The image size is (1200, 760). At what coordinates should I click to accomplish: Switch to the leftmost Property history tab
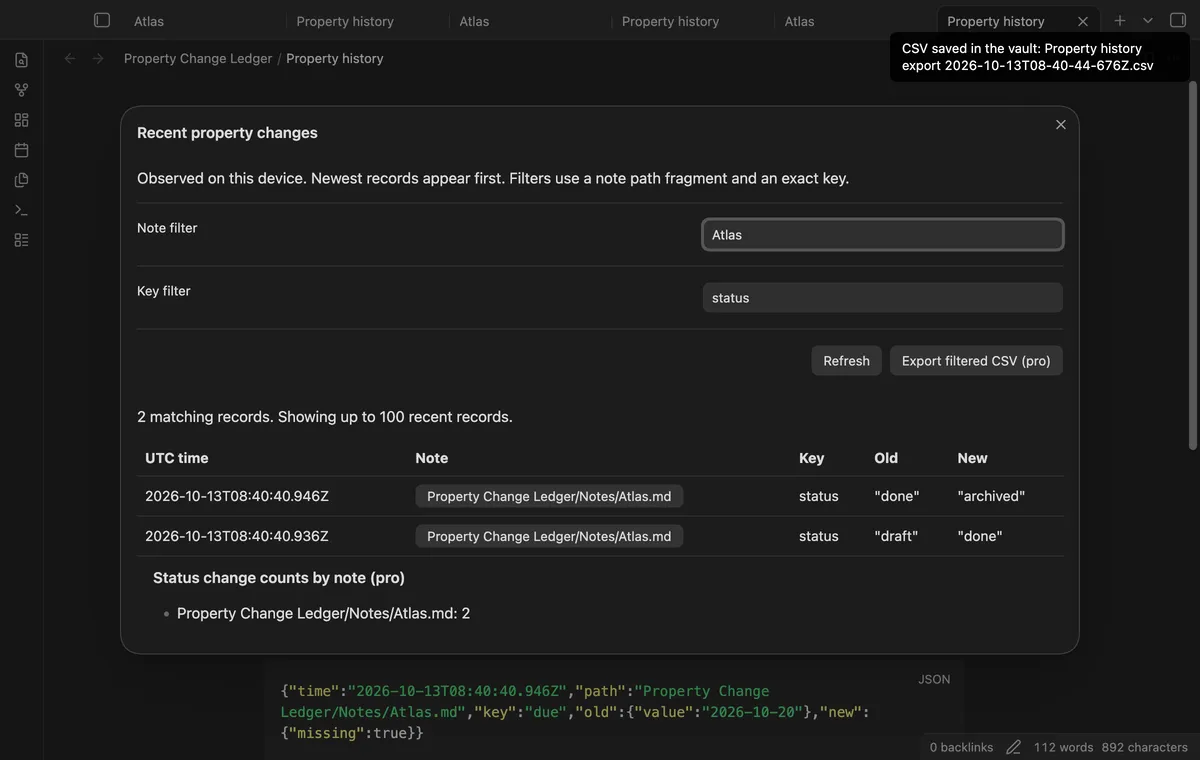pos(345,21)
